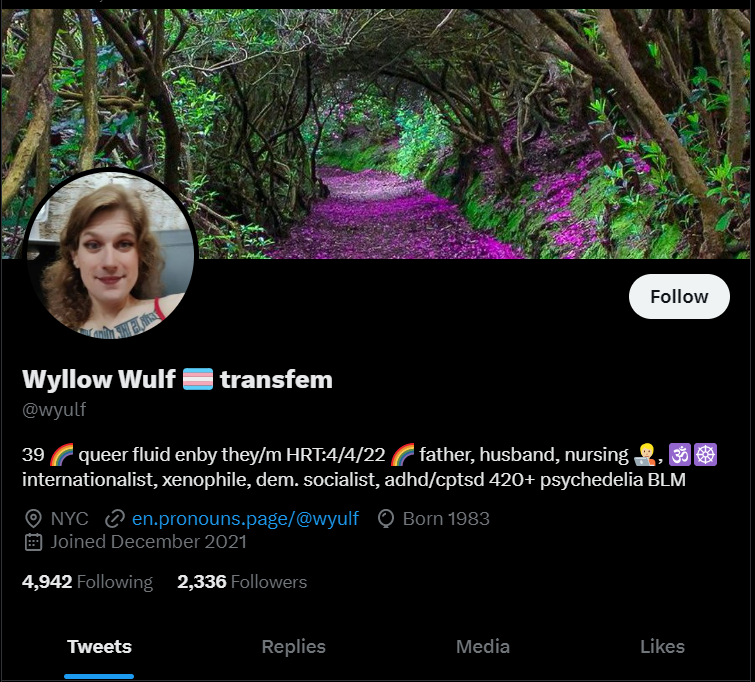Open the forest path banner image
This screenshot has width=755, height=682.
pos(378,134)
